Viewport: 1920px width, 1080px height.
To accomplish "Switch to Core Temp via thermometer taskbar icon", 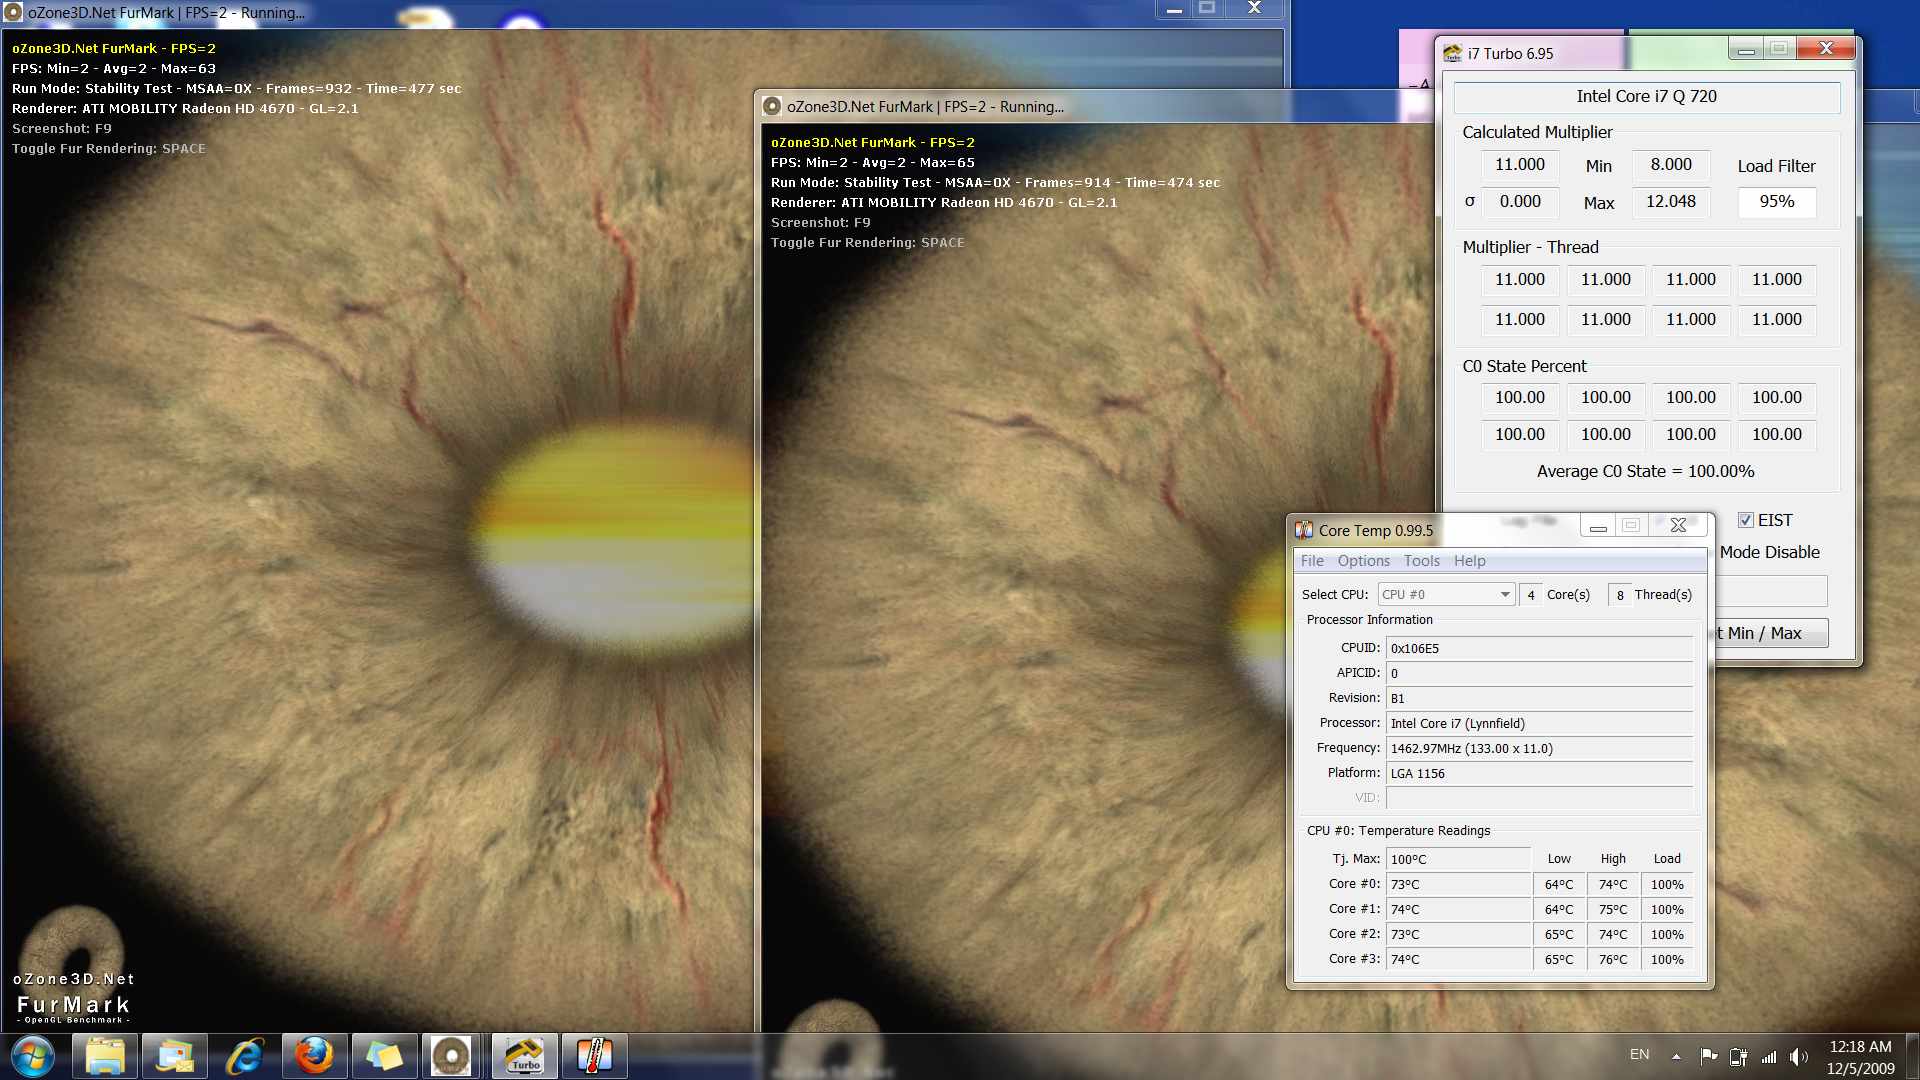I will tap(594, 1056).
